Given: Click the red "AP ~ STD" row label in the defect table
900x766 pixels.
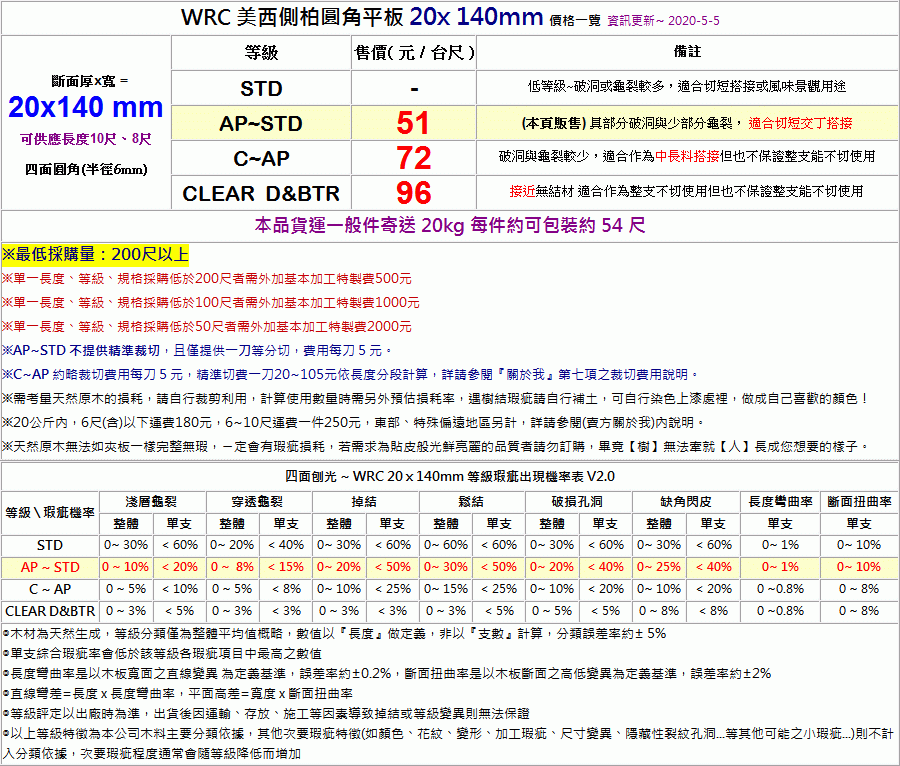Looking at the screenshot, I should (50, 567).
